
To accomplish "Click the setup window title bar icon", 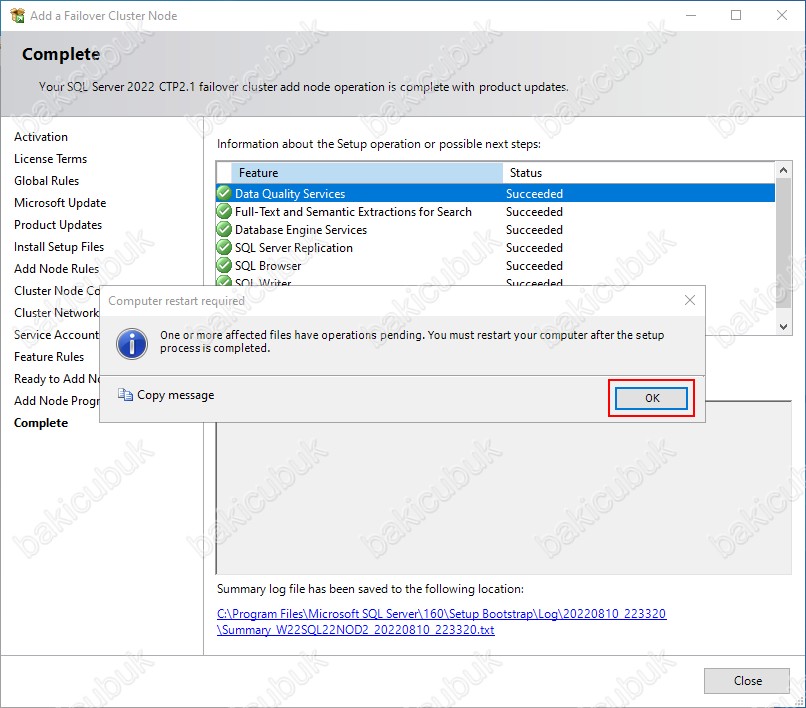I will pos(17,15).
